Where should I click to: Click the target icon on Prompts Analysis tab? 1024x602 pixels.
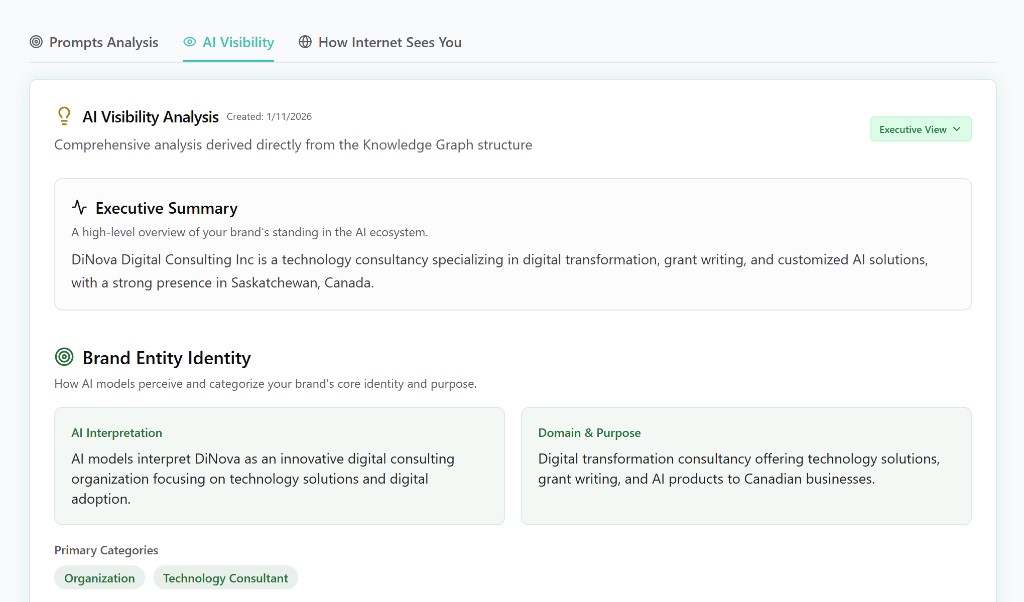point(36,42)
